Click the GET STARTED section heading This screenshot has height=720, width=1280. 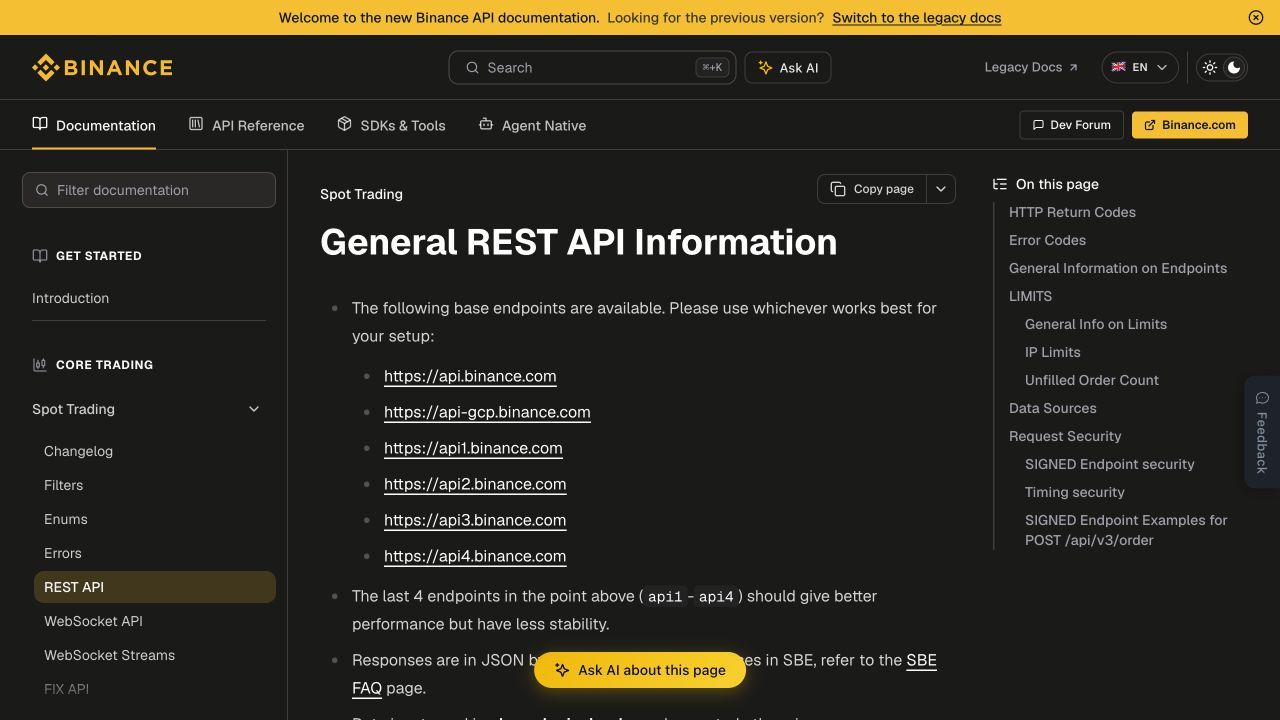98,256
